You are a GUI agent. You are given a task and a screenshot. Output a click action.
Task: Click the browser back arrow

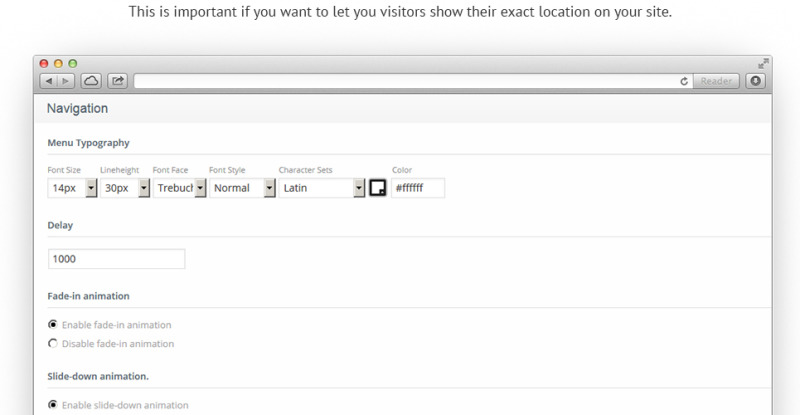[x=49, y=81]
